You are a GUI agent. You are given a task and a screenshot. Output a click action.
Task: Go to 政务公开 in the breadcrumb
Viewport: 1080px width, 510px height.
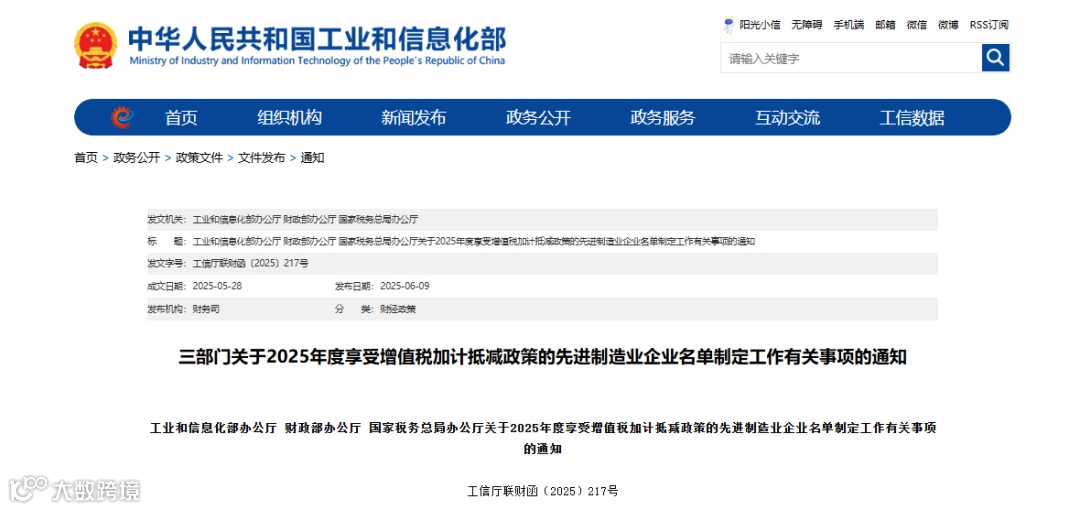[136, 158]
